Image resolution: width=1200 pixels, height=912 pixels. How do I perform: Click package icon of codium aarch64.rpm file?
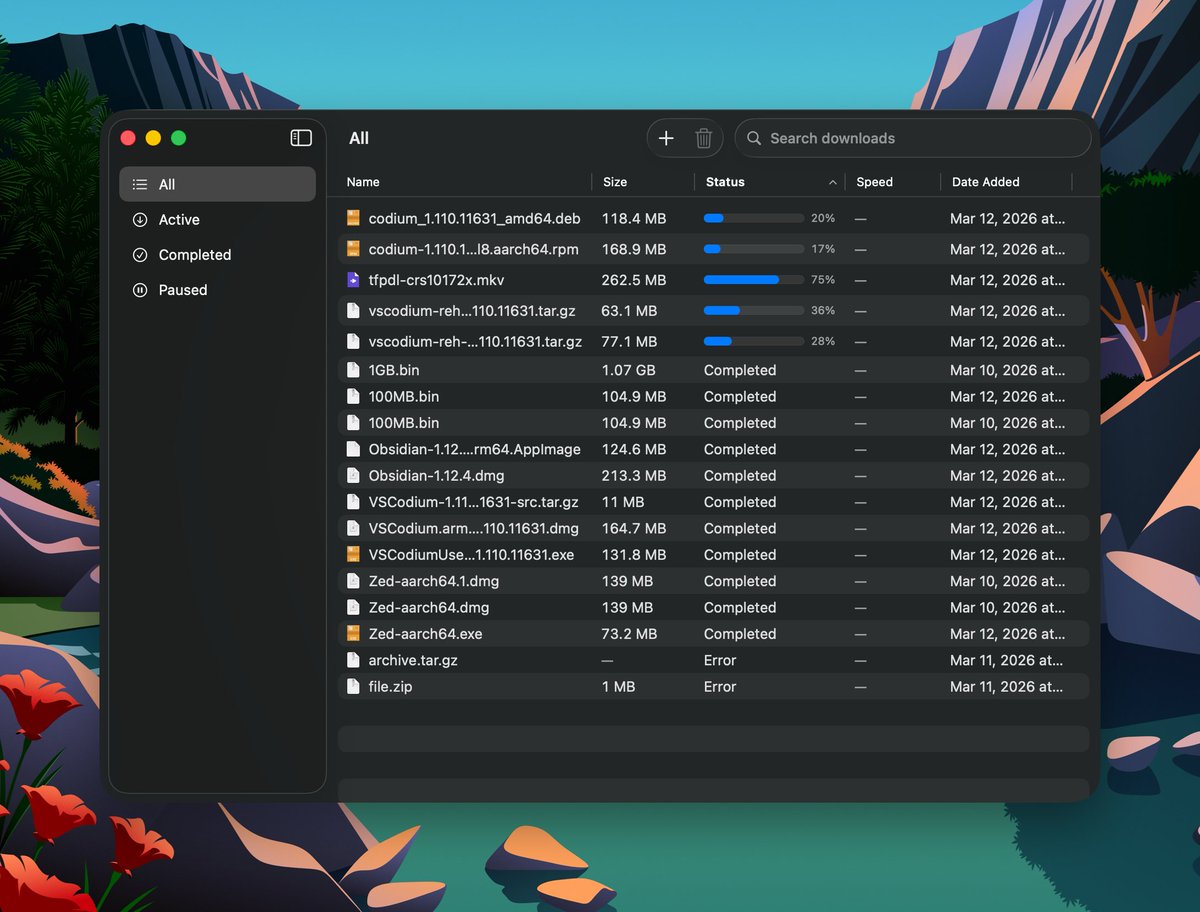pos(353,249)
